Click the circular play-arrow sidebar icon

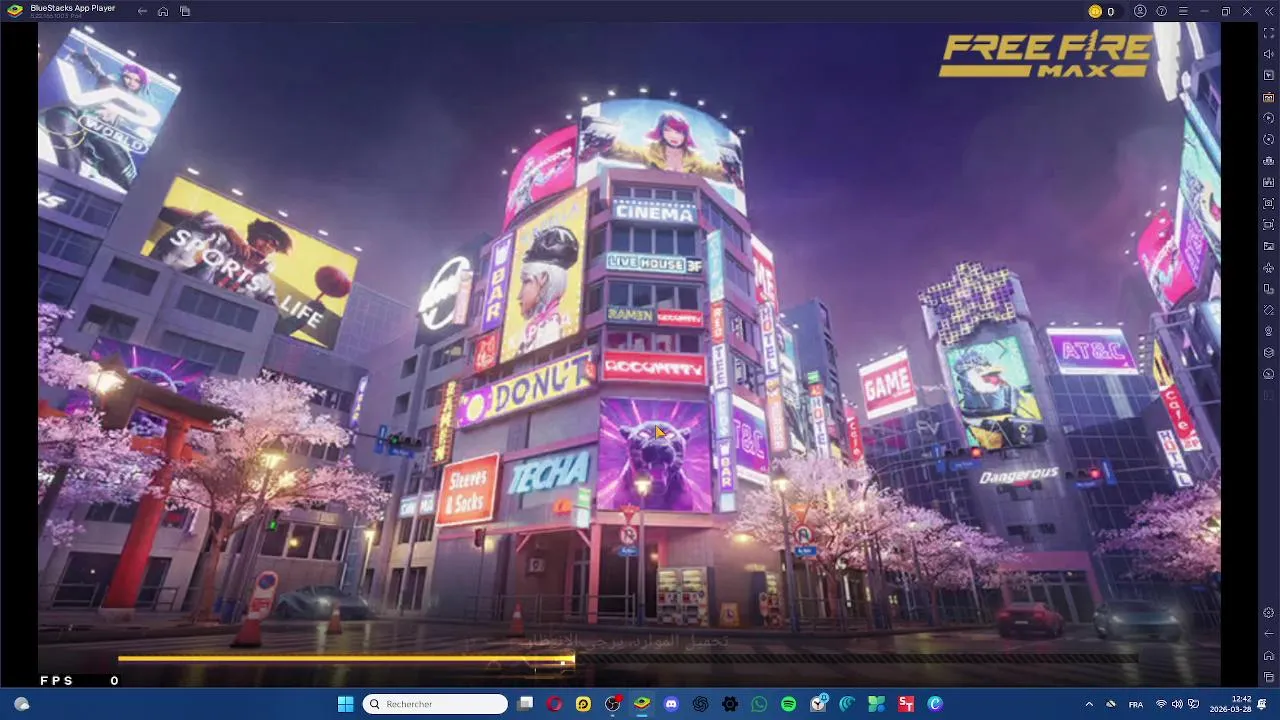pos(1269,118)
